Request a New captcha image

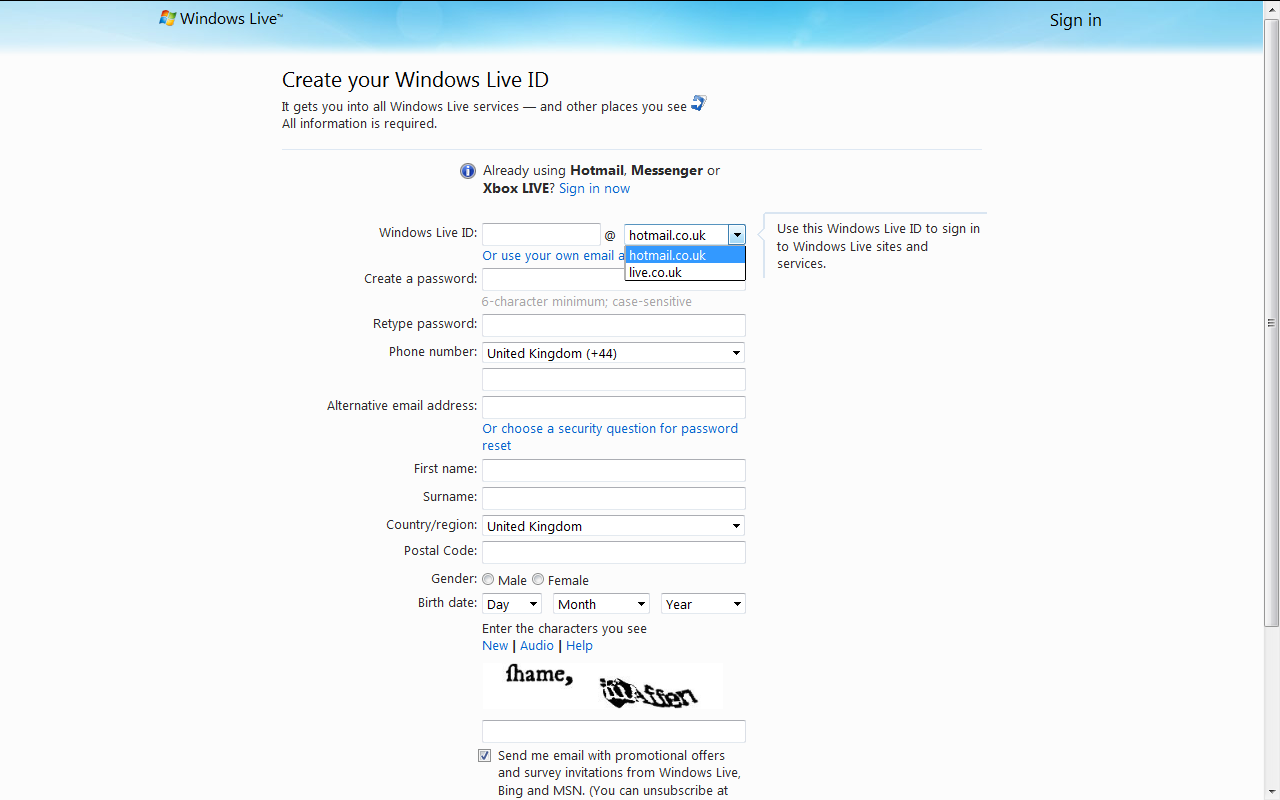495,646
